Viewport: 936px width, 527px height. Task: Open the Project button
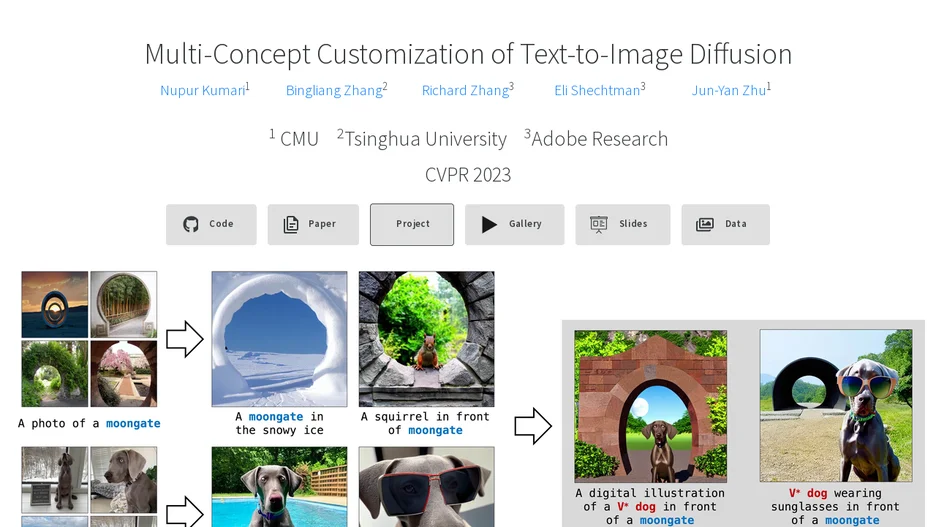(412, 224)
